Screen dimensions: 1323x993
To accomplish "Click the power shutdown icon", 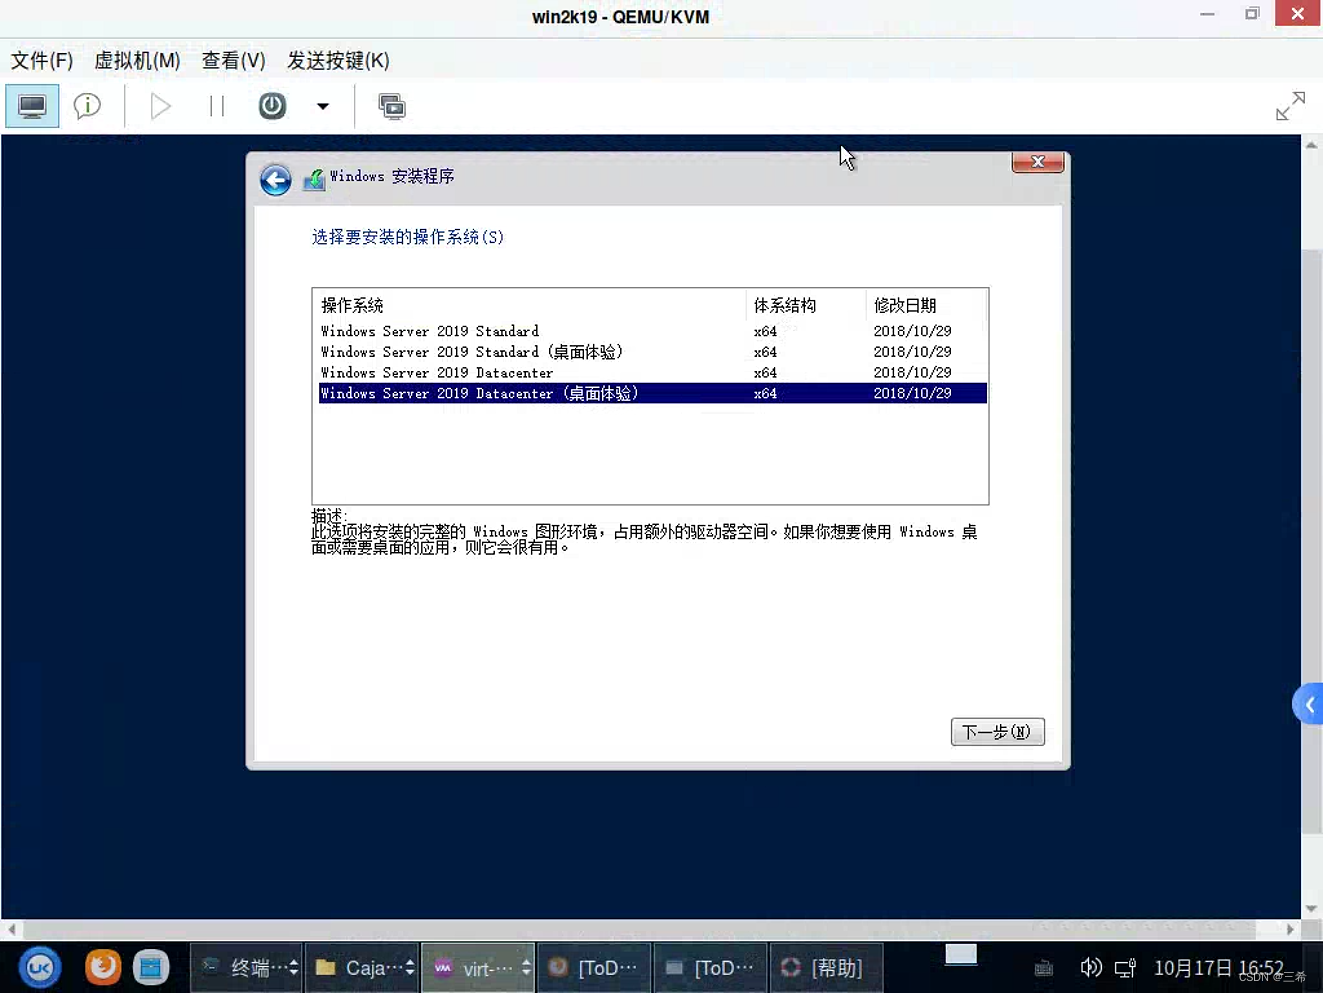I will pyautogui.click(x=272, y=106).
